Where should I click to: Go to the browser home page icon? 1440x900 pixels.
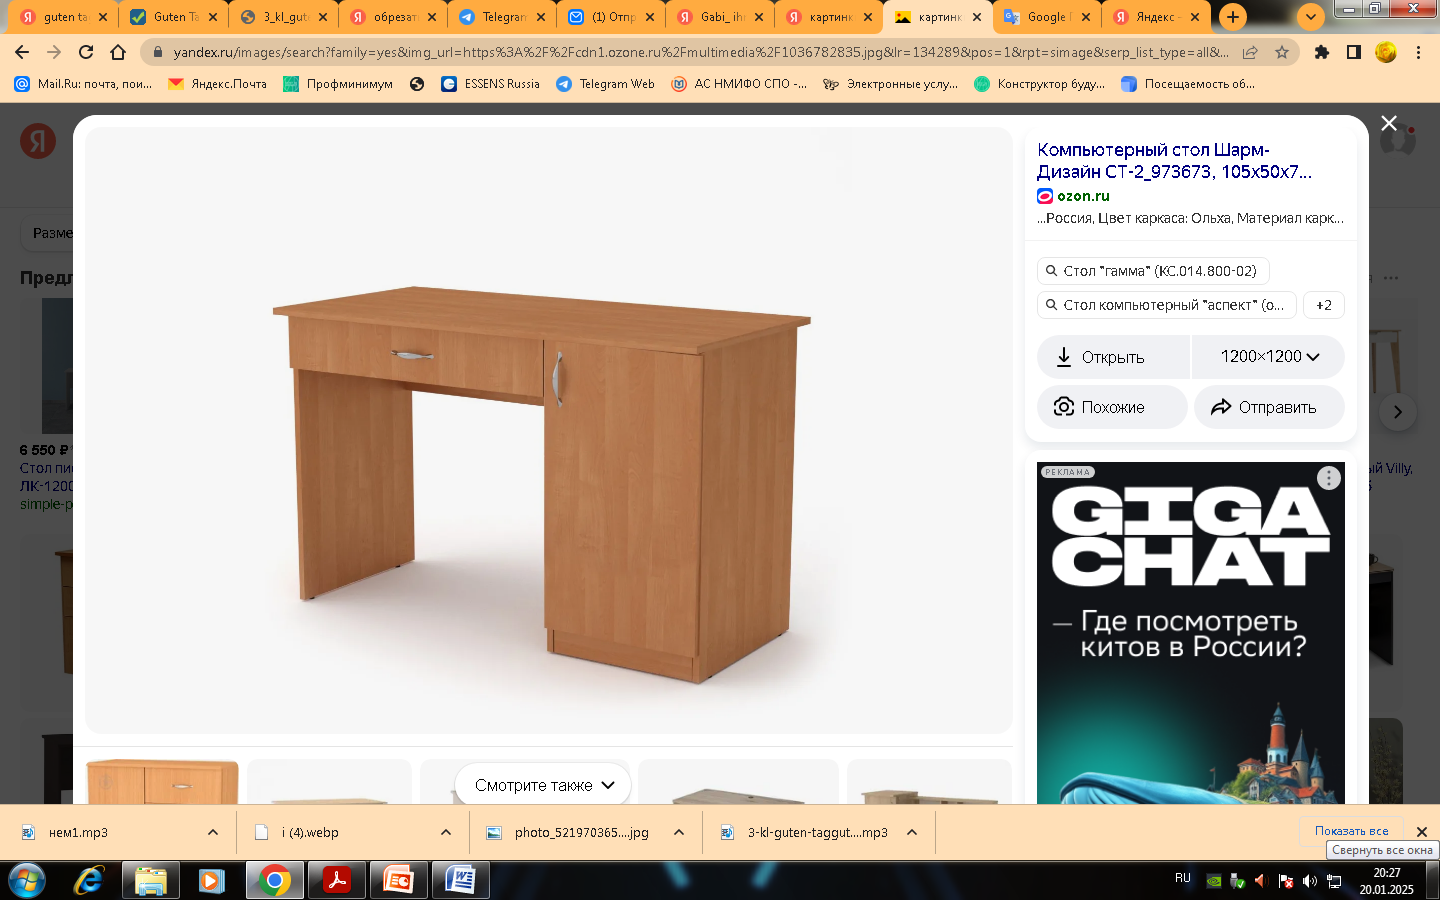pyautogui.click(x=118, y=52)
